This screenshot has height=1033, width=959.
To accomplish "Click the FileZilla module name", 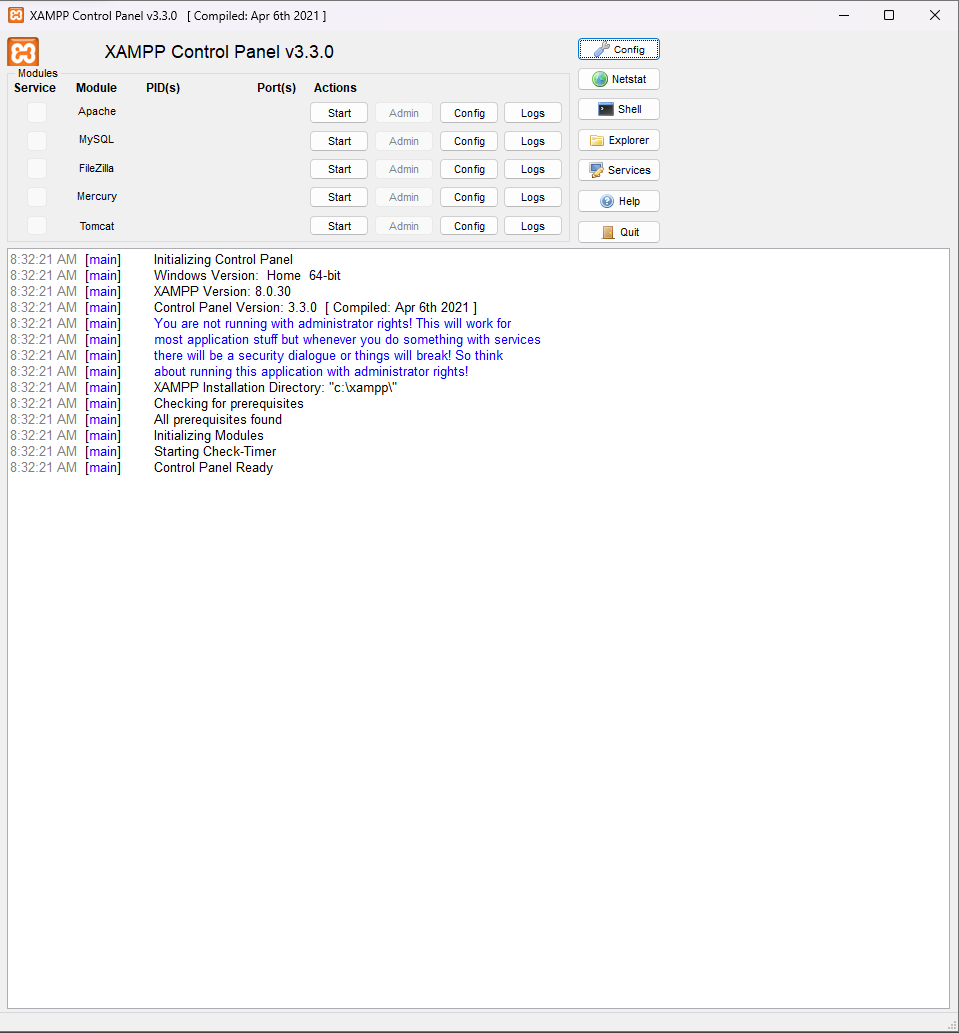I will coord(96,168).
